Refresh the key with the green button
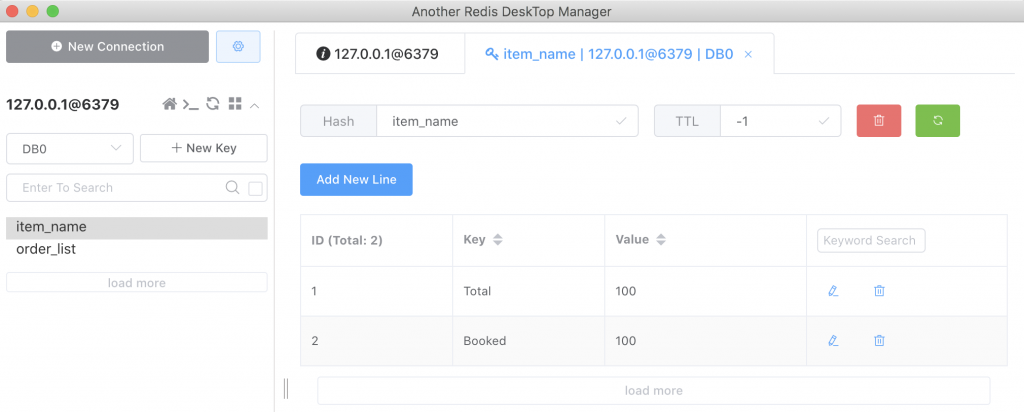The image size is (1024, 412). (938, 121)
